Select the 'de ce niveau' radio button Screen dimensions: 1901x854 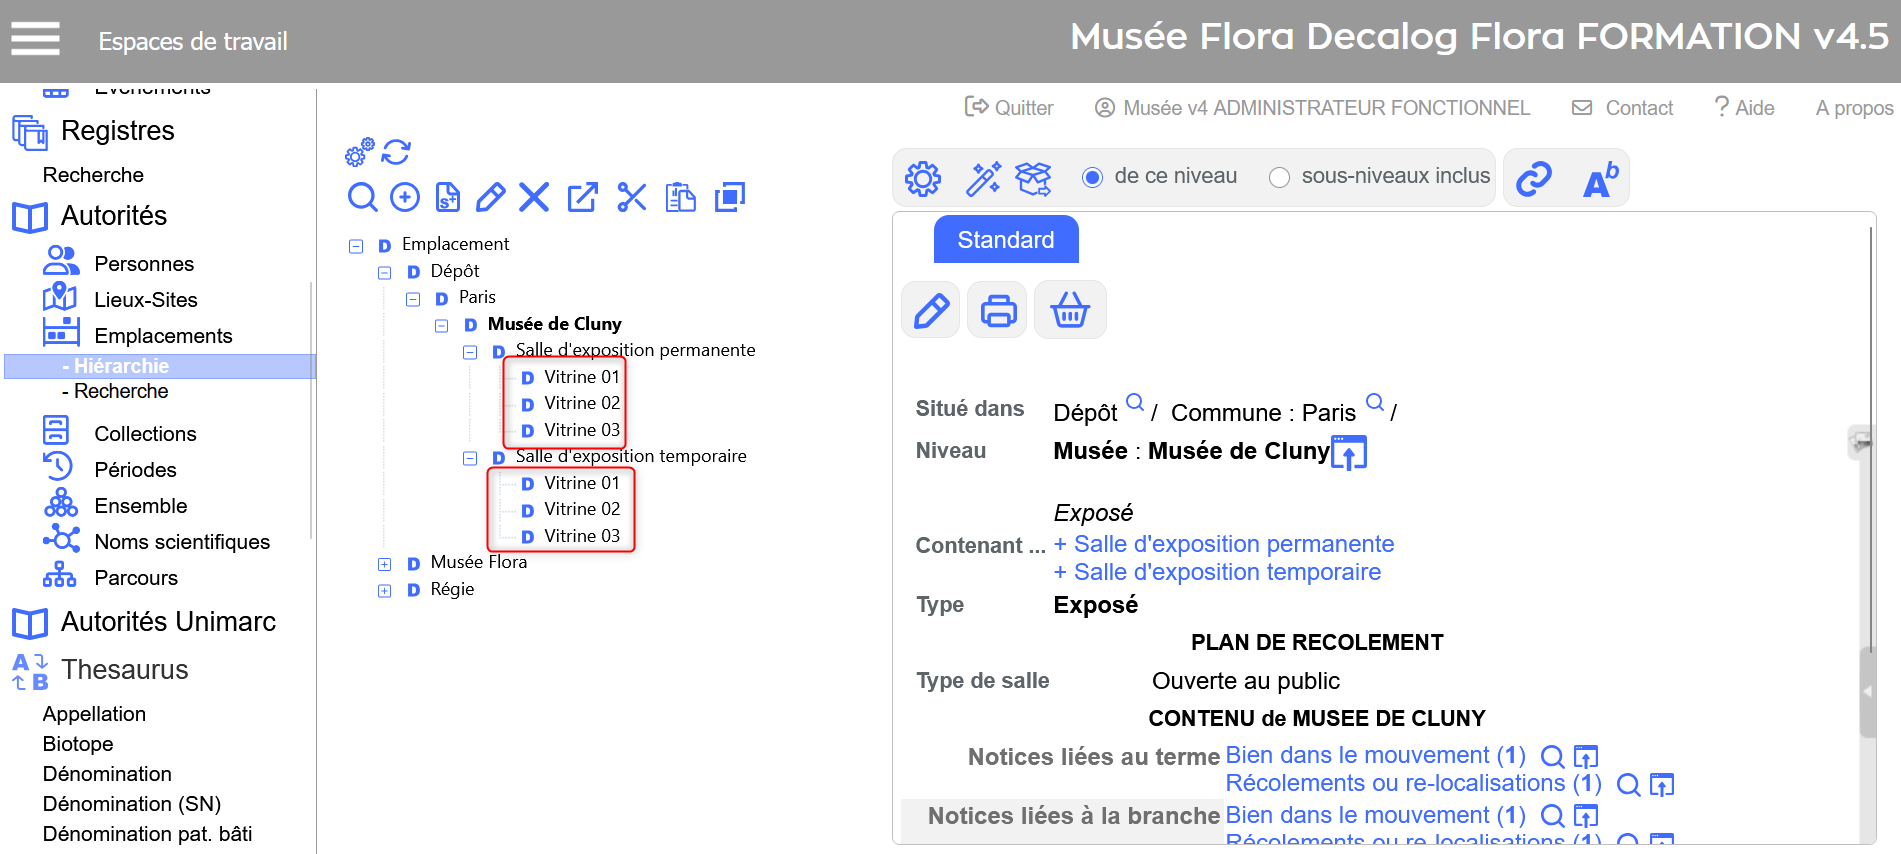[x=1092, y=178]
